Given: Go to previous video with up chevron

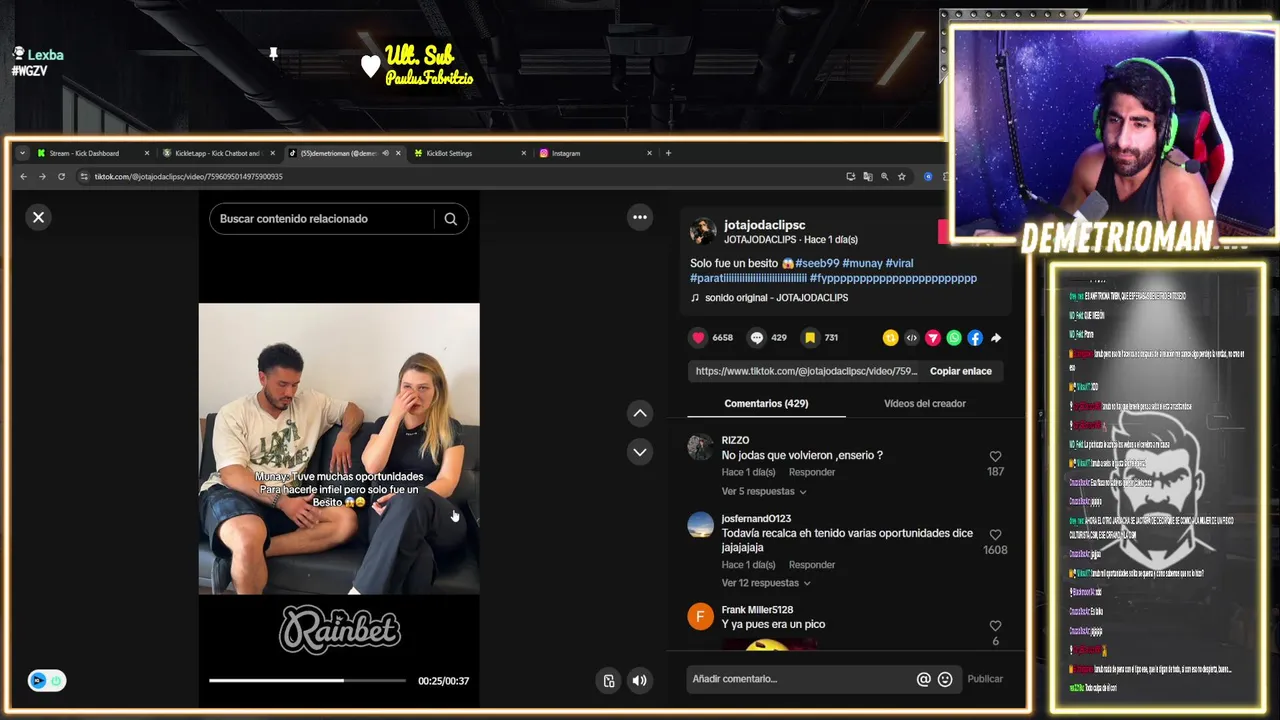Looking at the screenshot, I should (x=640, y=413).
